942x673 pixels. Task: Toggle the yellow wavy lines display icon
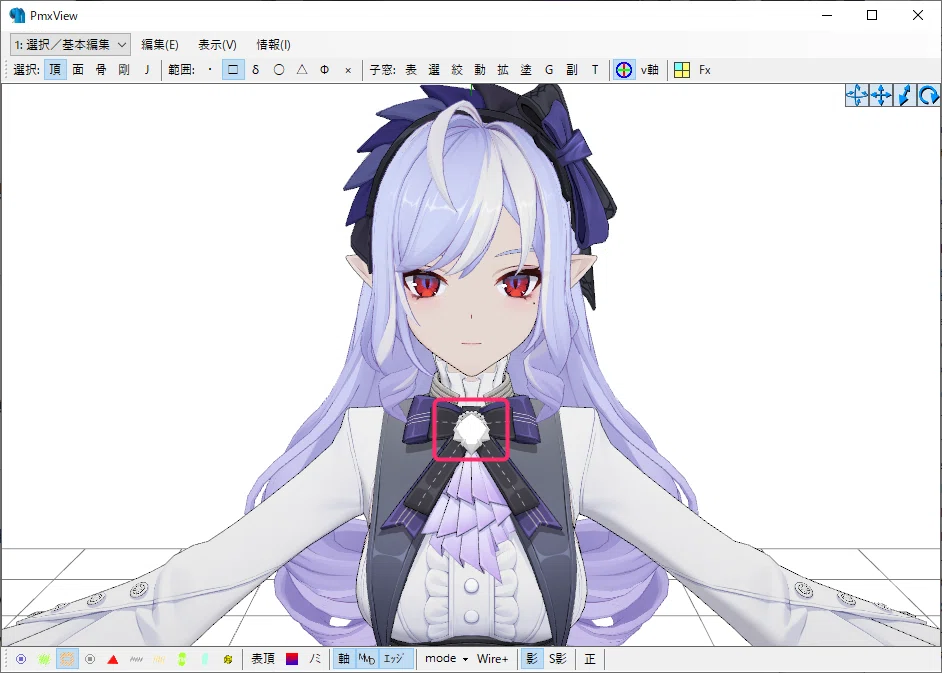coord(159,659)
